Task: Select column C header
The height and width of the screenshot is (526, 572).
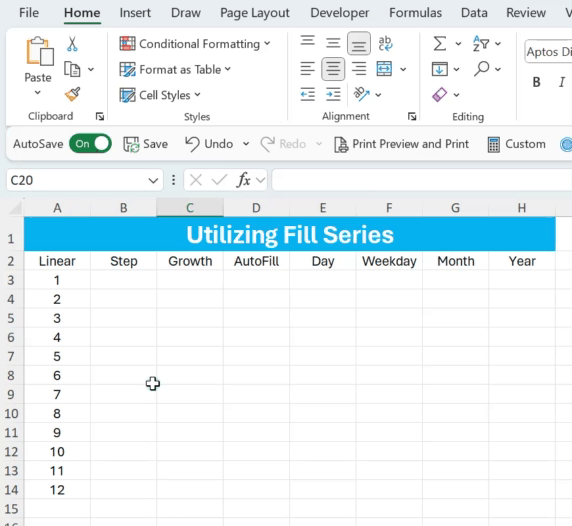Action: click(190, 208)
